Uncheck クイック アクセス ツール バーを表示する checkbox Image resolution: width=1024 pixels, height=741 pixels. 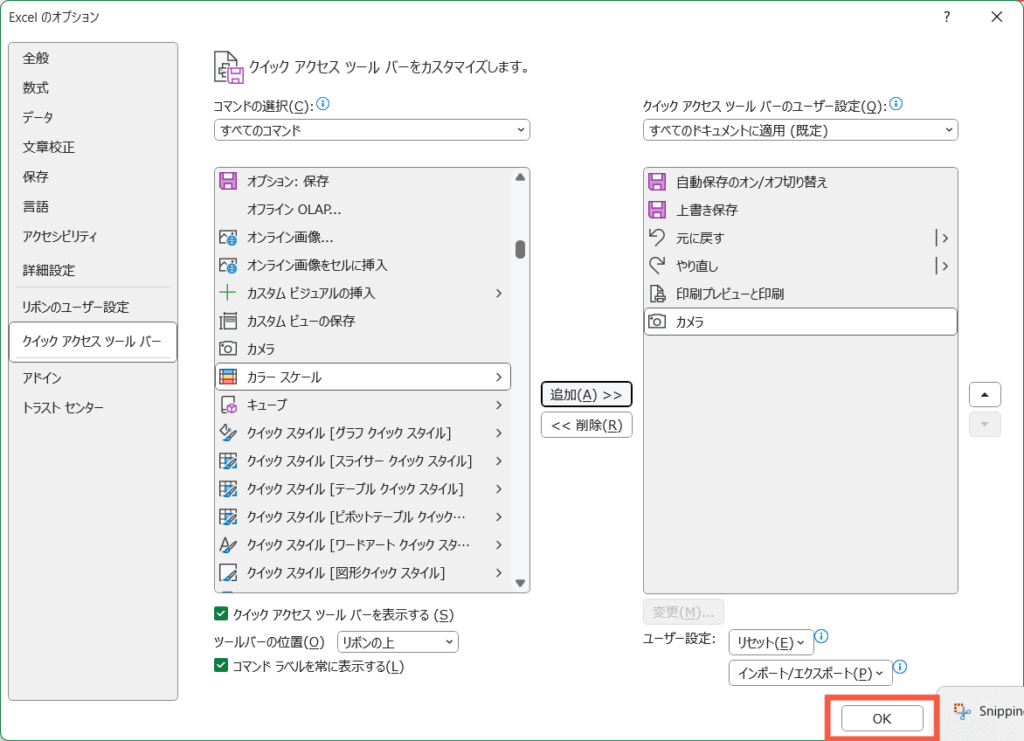pyautogui.click(x=221, y=614)
